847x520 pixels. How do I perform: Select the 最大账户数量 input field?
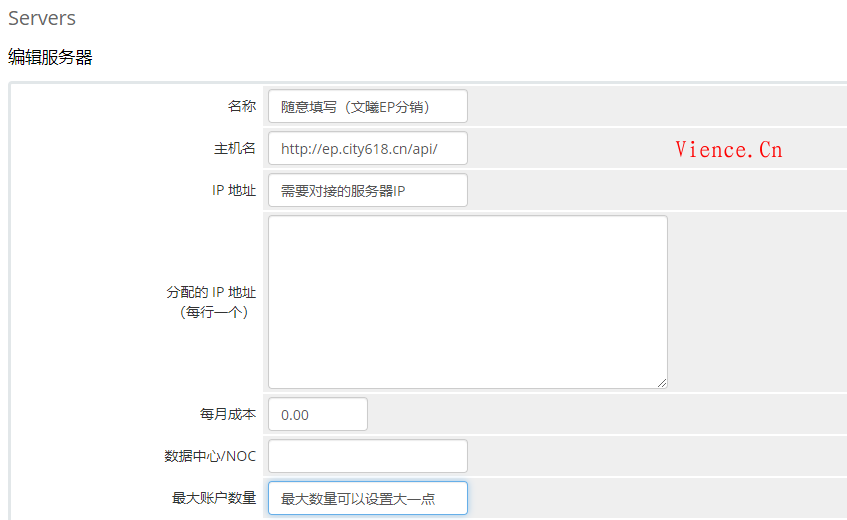click(x=367, y=498)
